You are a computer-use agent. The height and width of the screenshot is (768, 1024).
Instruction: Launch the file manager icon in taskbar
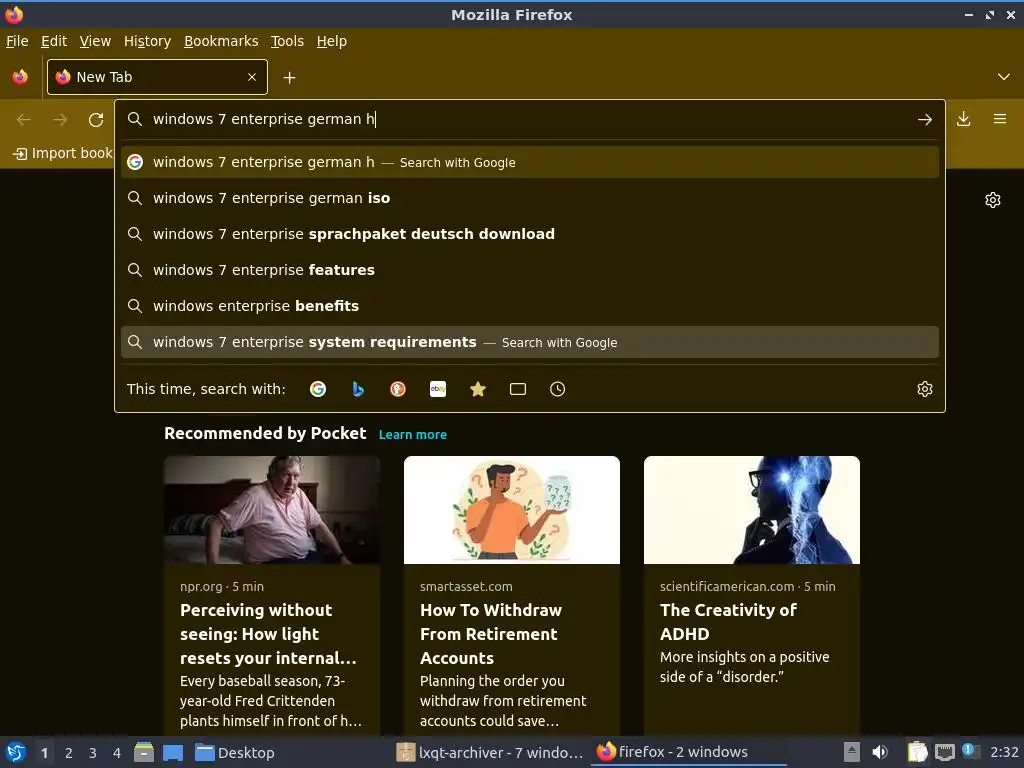144,753
